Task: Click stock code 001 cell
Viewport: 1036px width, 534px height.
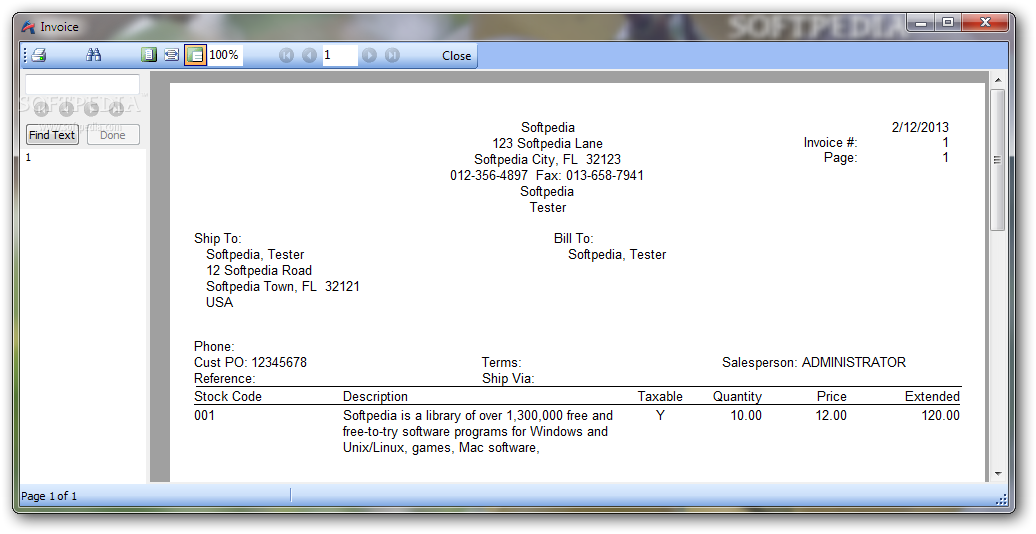Action: coord(205,416)
